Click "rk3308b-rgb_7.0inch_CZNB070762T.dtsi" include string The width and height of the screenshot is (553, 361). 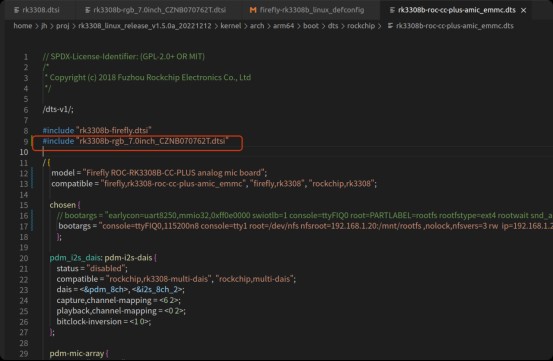coord(152,141)
